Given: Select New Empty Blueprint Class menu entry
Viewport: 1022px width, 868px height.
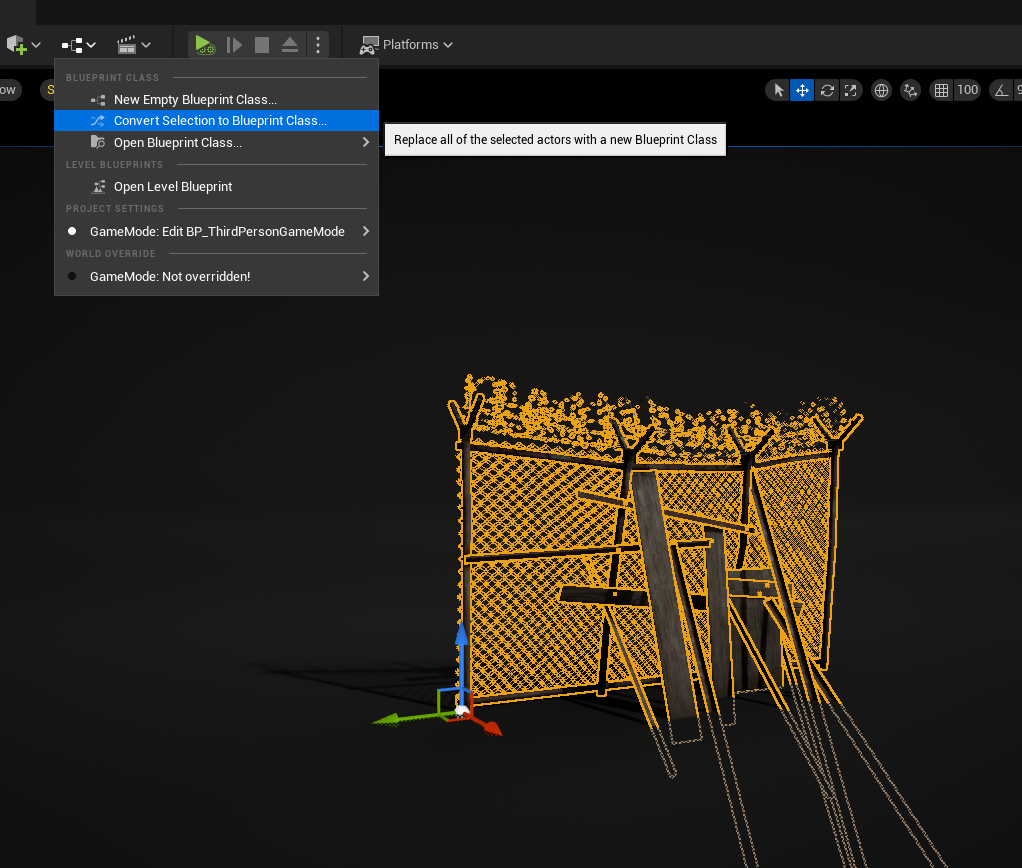Looking at the screenshot, I should (195, 99).
